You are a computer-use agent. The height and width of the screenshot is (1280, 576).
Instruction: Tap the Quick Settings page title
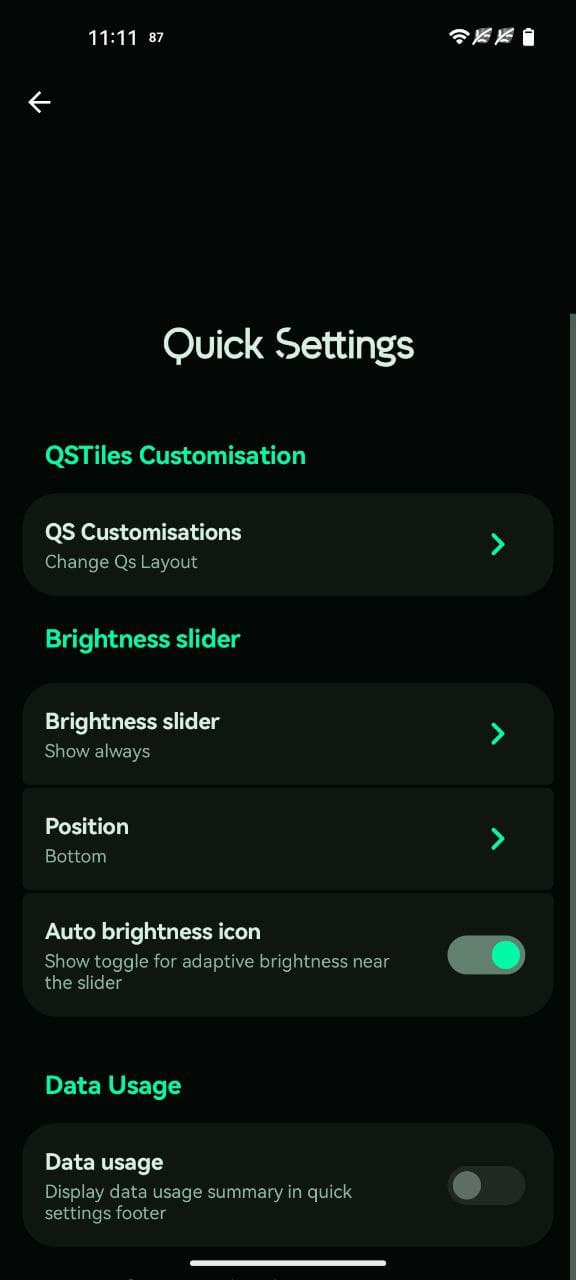pos(288,345)
